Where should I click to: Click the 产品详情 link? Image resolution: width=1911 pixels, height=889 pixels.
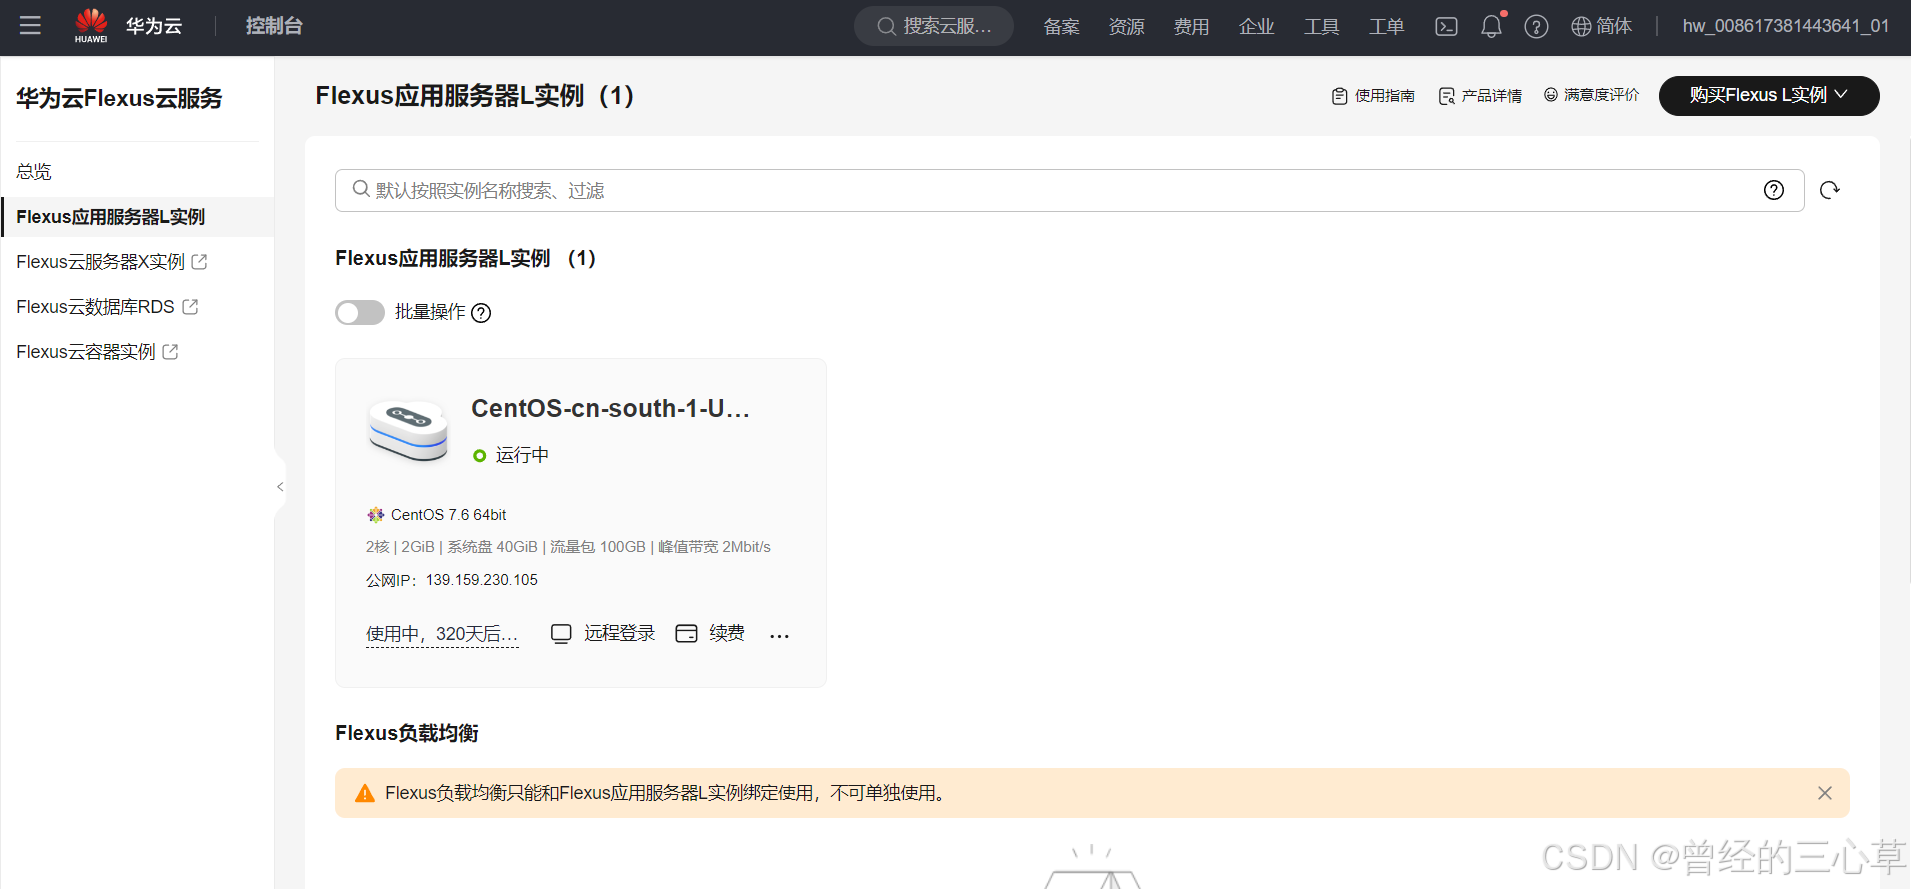tap(1491, 96)
